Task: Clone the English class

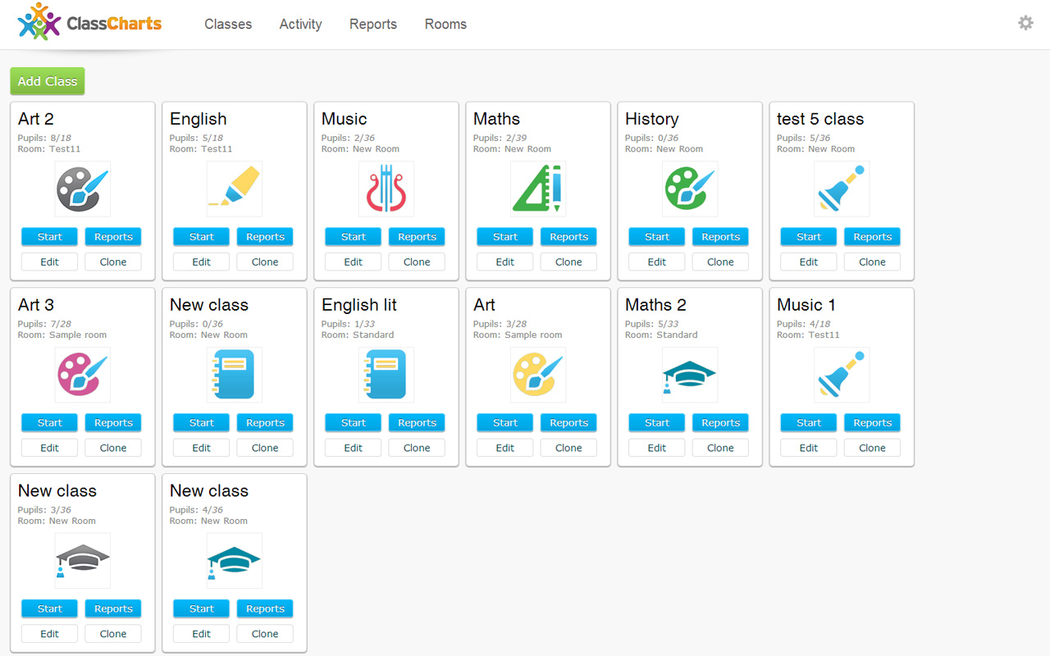Action: [x=265, y=262]
